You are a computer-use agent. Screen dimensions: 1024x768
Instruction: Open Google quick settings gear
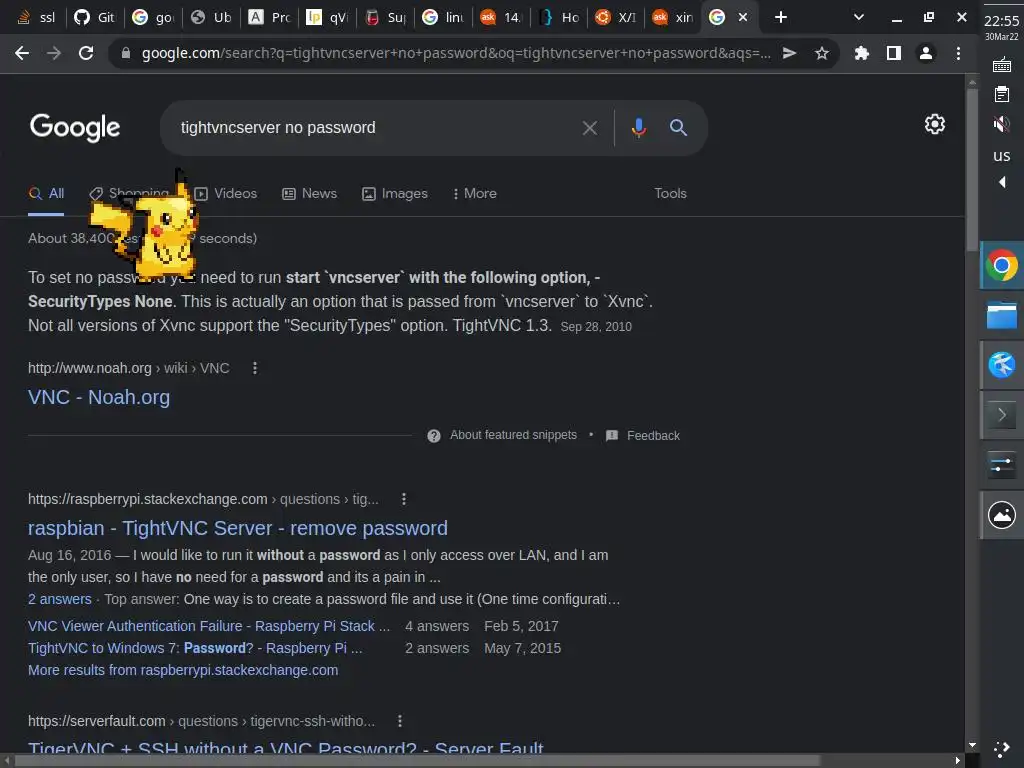coord(935,124)
